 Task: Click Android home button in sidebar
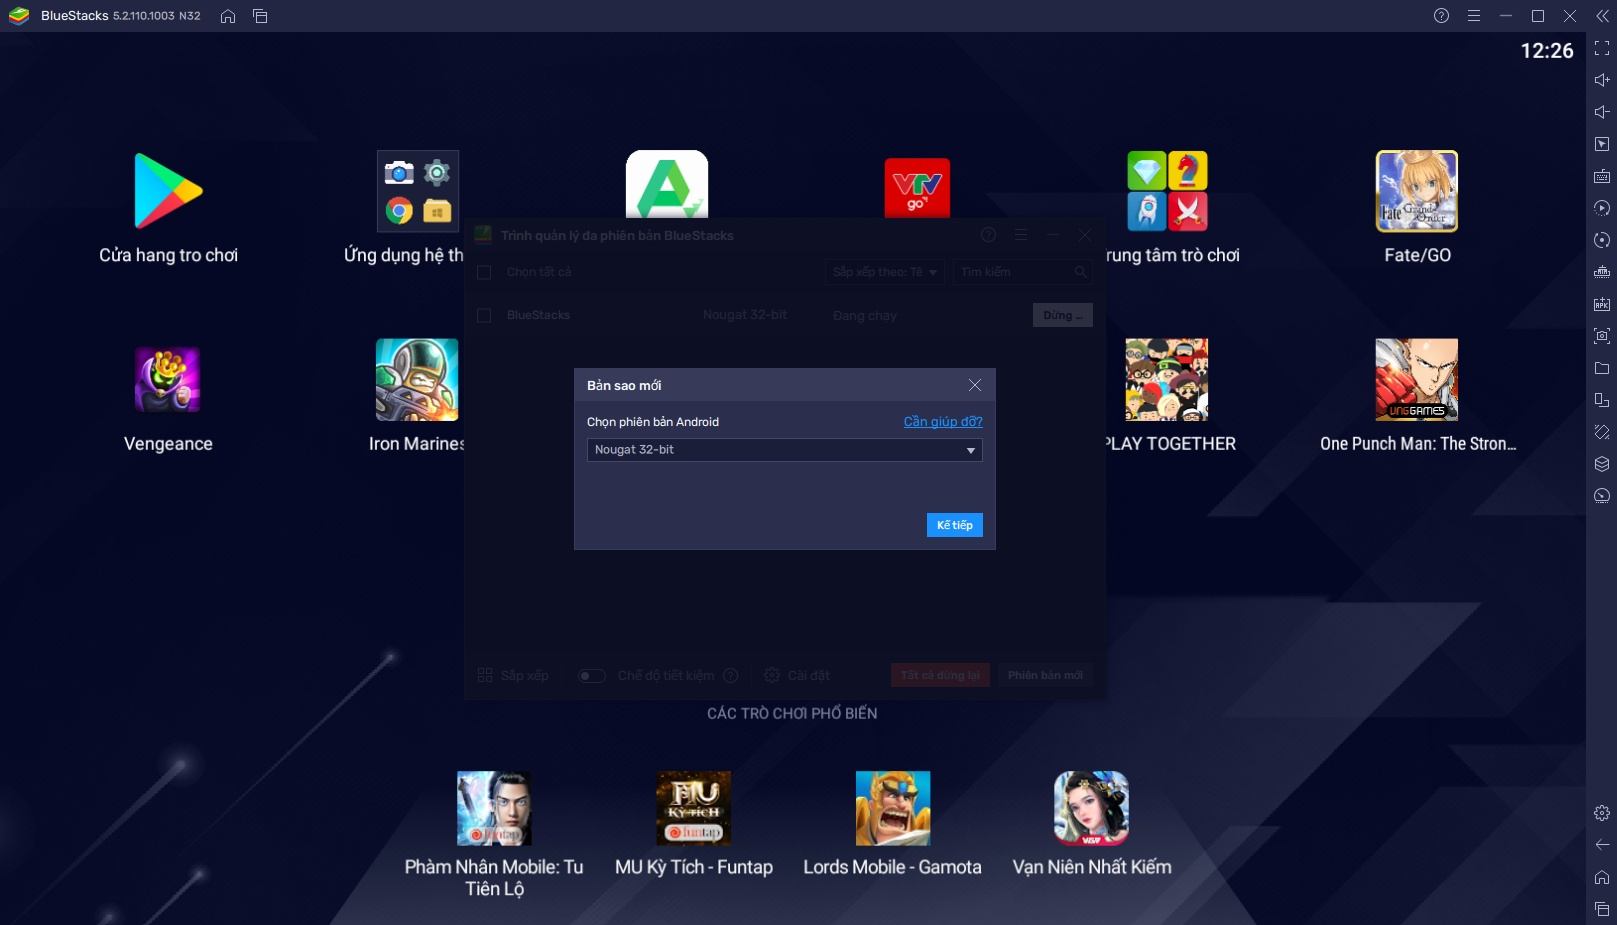pos(1602,877)
